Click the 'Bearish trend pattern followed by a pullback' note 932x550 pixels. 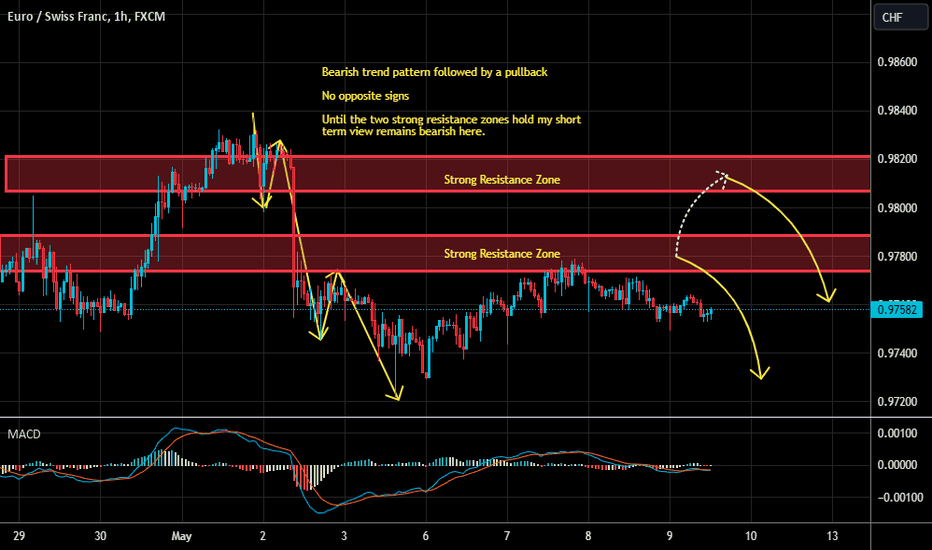434,72
